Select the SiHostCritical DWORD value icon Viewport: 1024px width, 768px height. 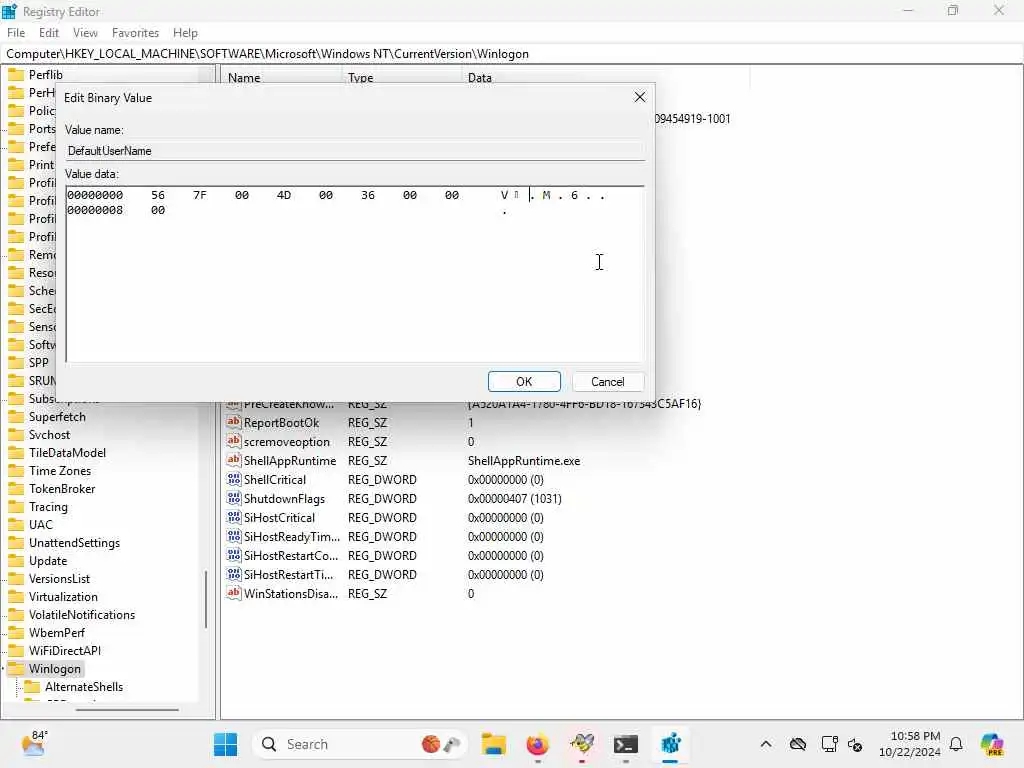234,517
